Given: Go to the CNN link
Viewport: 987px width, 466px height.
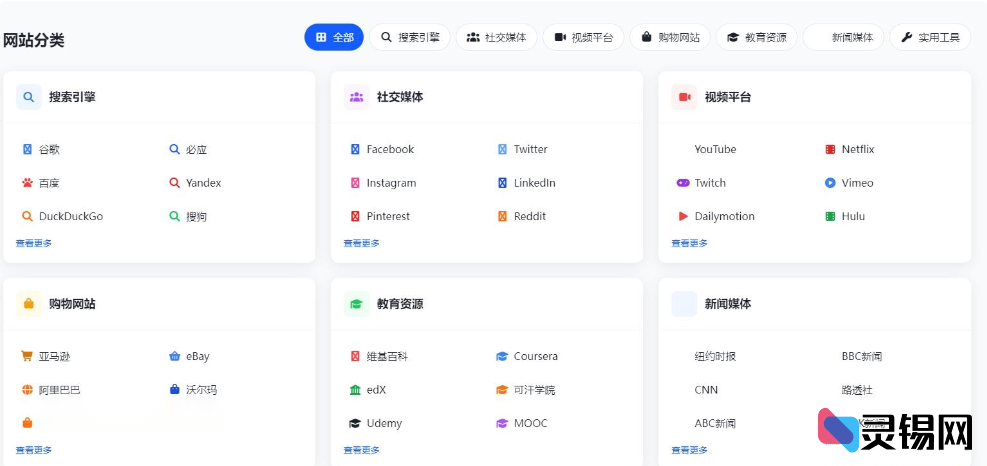Looking at the screenshot, I should pos(706,390).
